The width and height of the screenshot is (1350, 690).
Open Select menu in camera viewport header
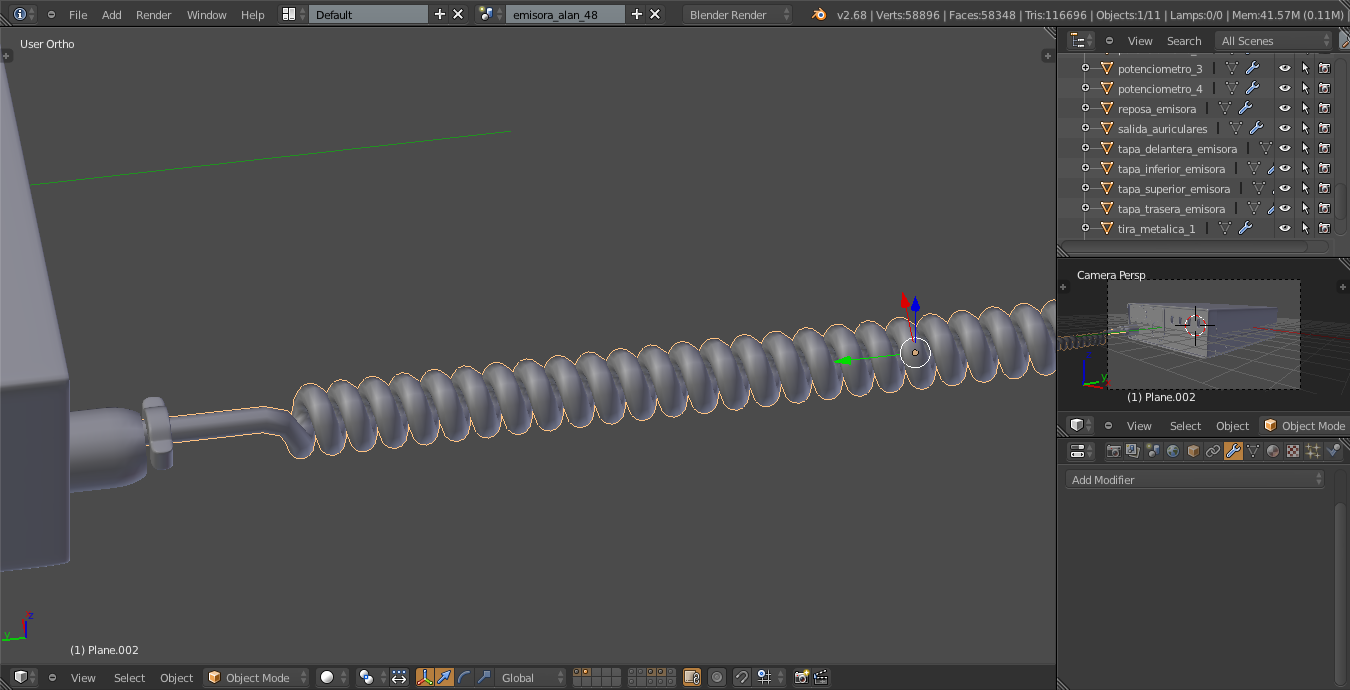(1185, 426)
